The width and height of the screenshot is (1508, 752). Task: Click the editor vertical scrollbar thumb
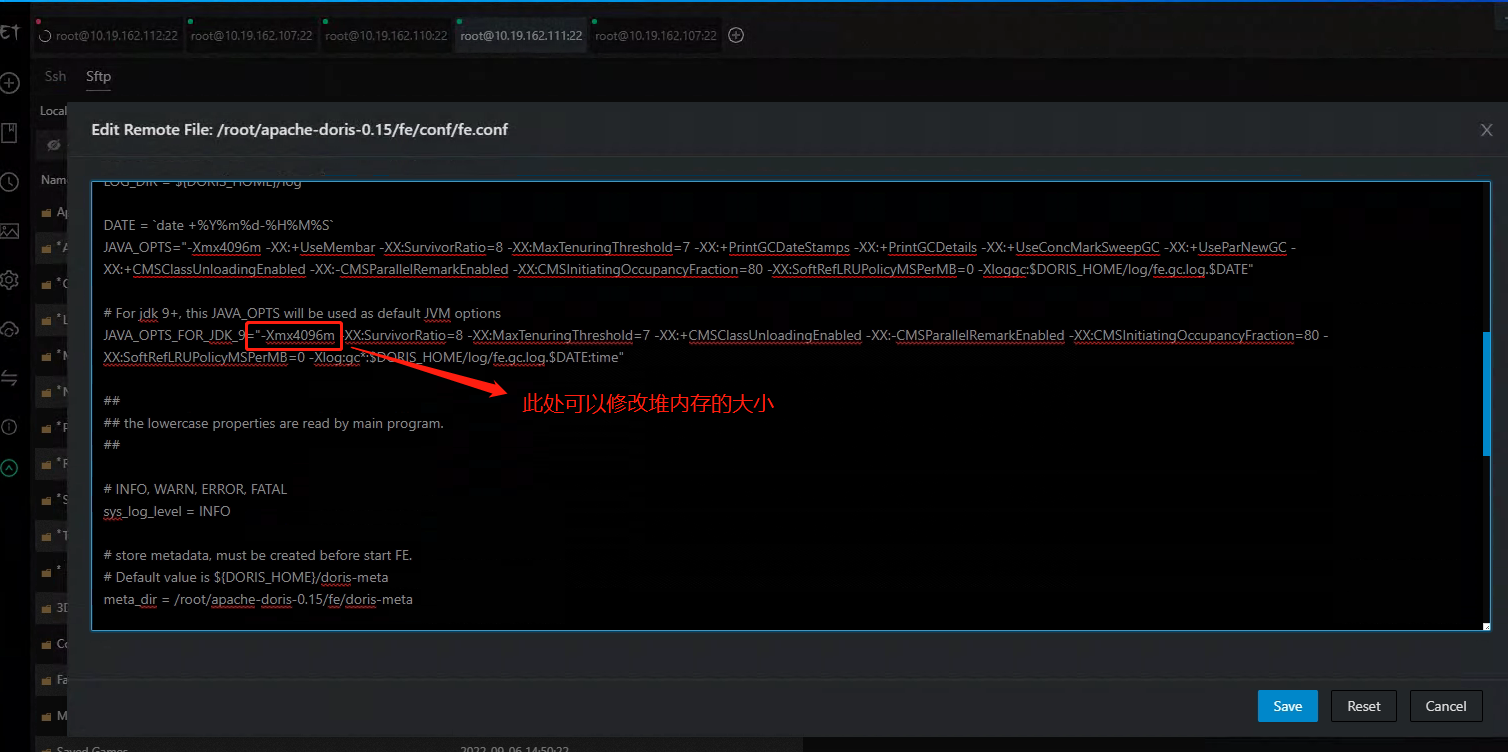[1486, 393]
